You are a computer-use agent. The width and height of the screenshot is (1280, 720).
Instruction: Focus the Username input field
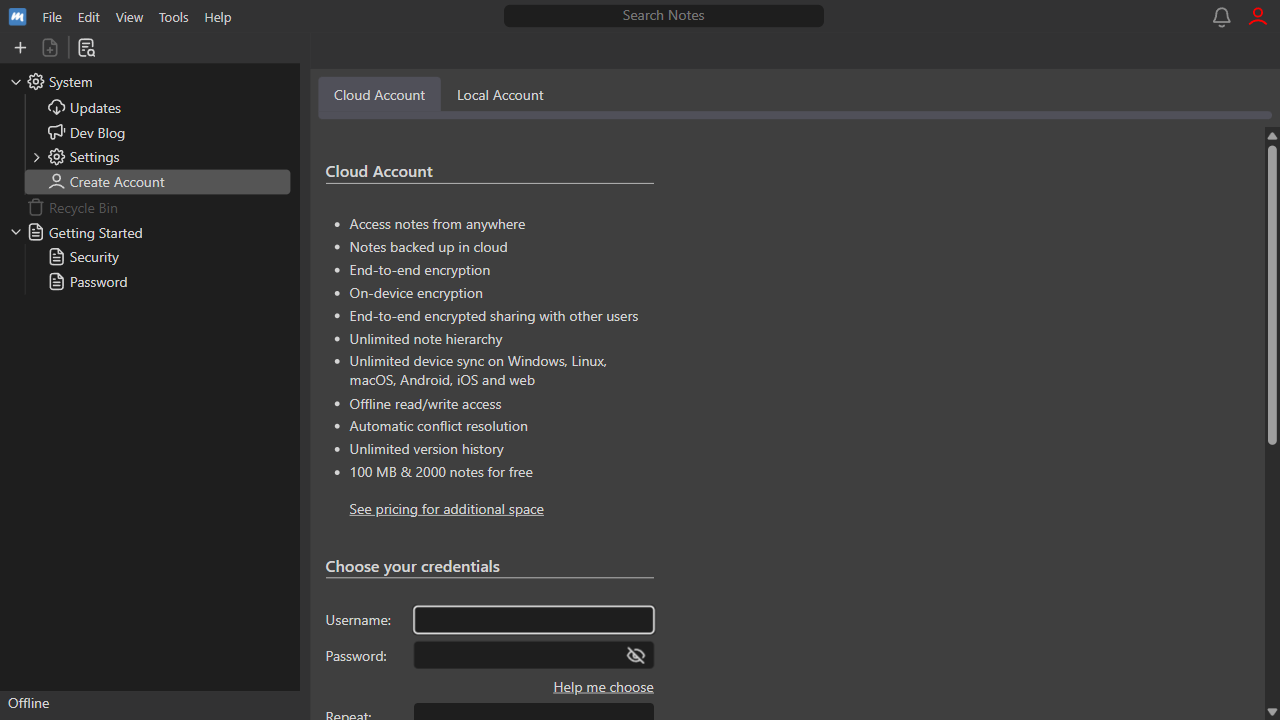tap(534, 620)
